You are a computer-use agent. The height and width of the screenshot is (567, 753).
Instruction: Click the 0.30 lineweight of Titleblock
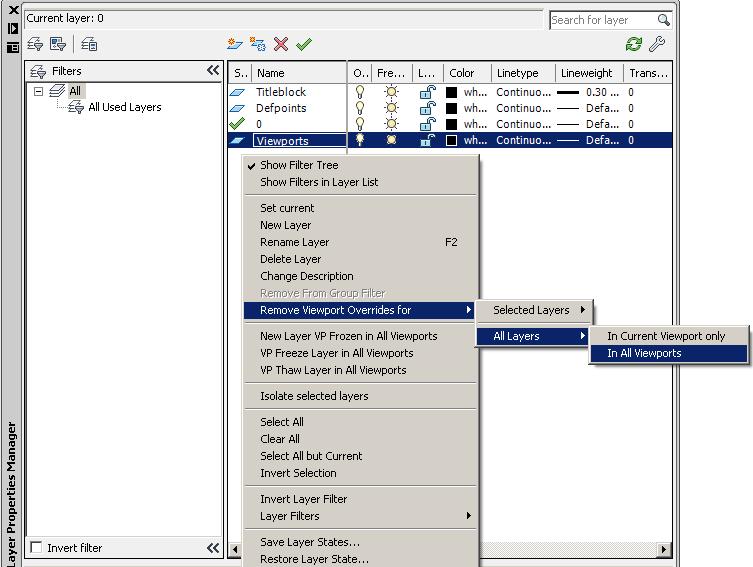pos(587,92)
